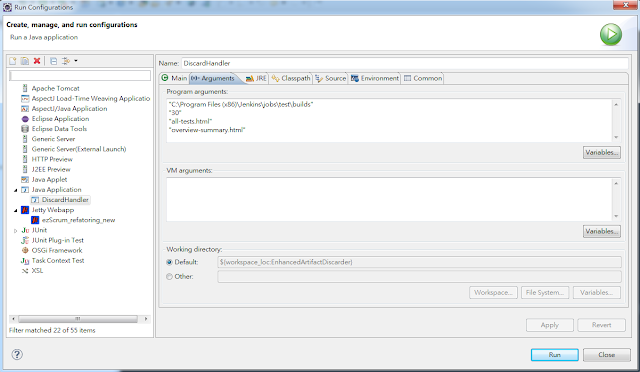The width and height of the screenshot is (640, 372).
Task: Click Variables button under VM arguments
Action: pyautogui.click(x=602, y=231)
